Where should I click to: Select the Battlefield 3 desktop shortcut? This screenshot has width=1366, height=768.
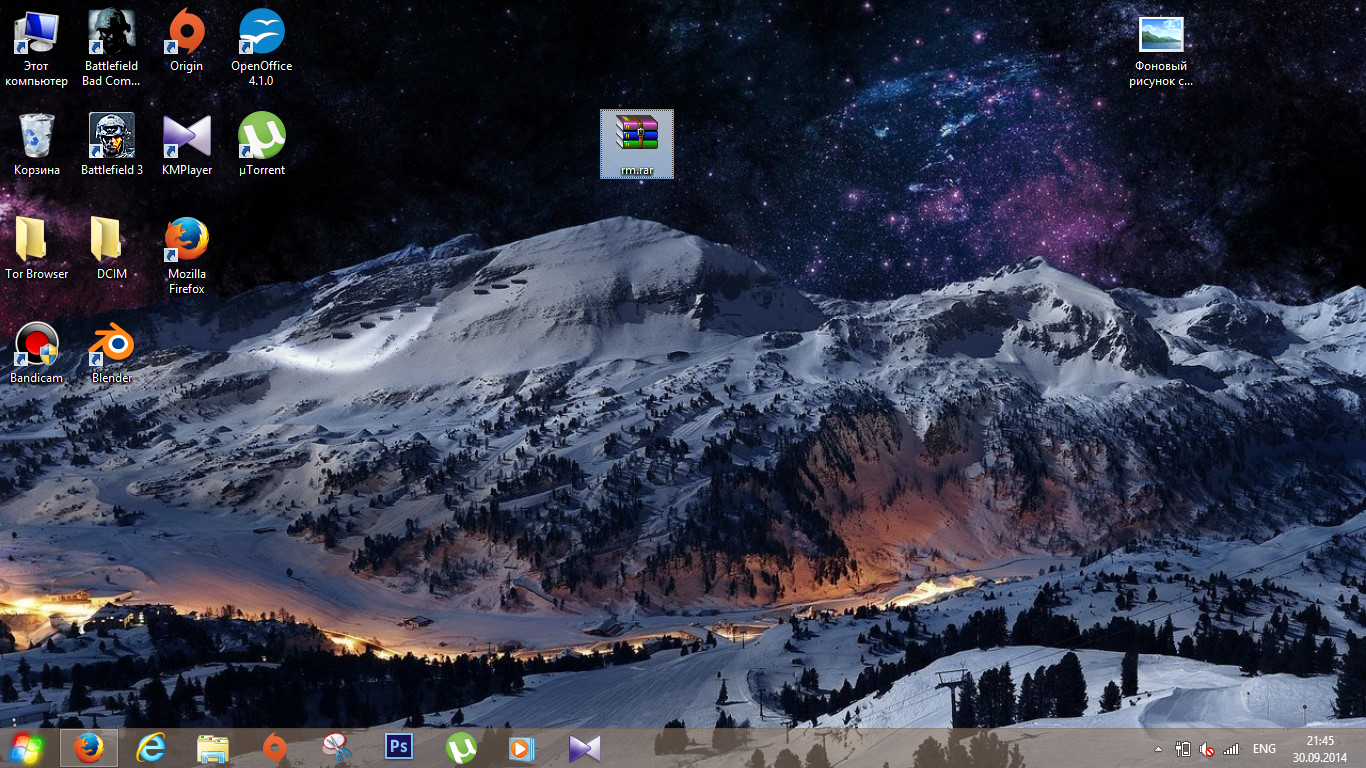click(111, 145)
